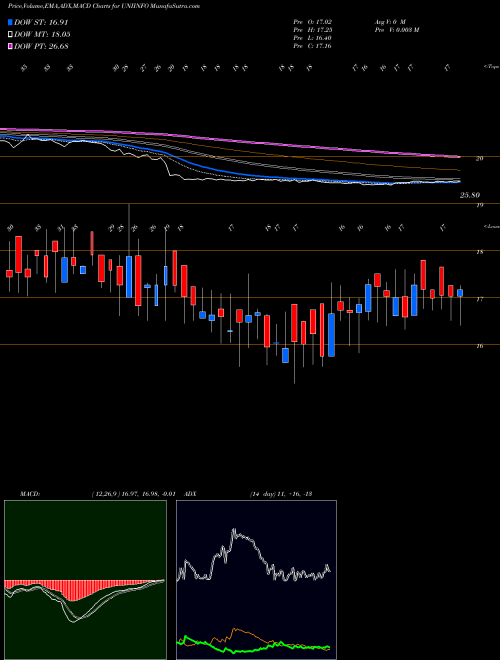Click the 25.80 price label
Screen dimensions: 500x660
point(470,195)
